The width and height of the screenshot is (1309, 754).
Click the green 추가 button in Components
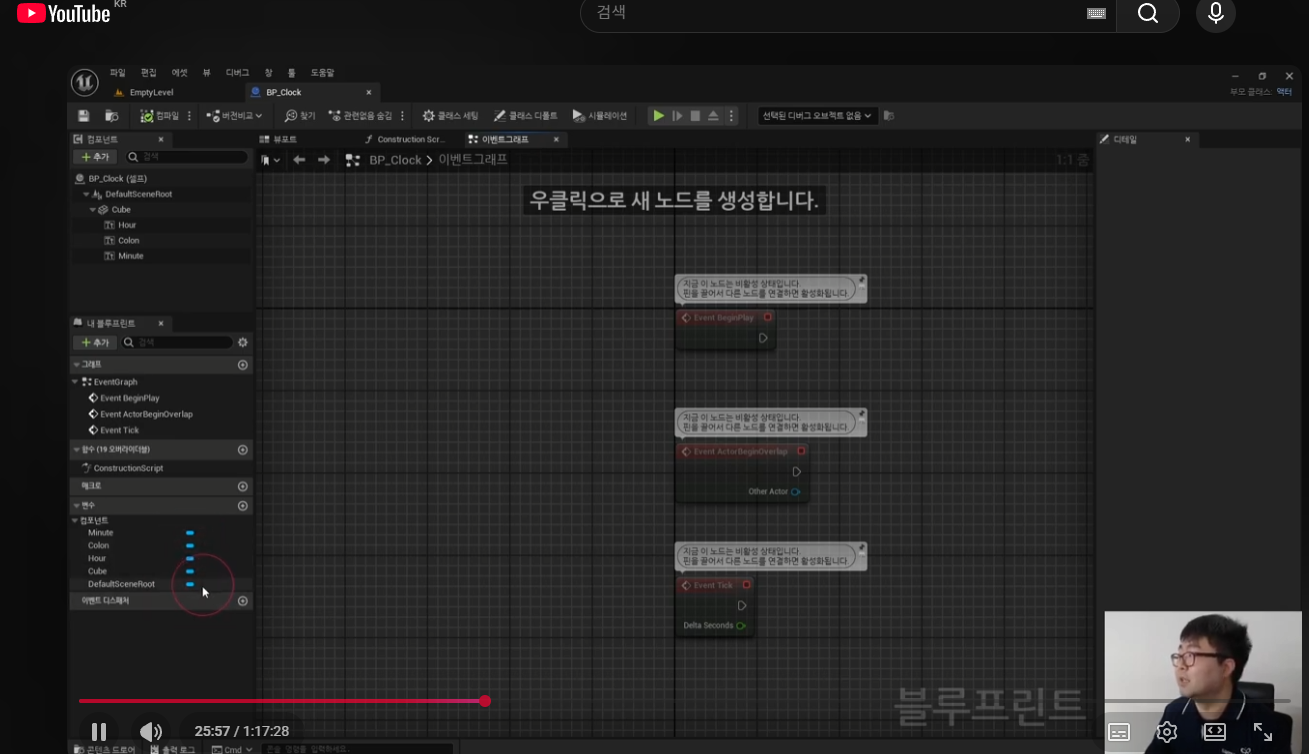tap(96, 157)
